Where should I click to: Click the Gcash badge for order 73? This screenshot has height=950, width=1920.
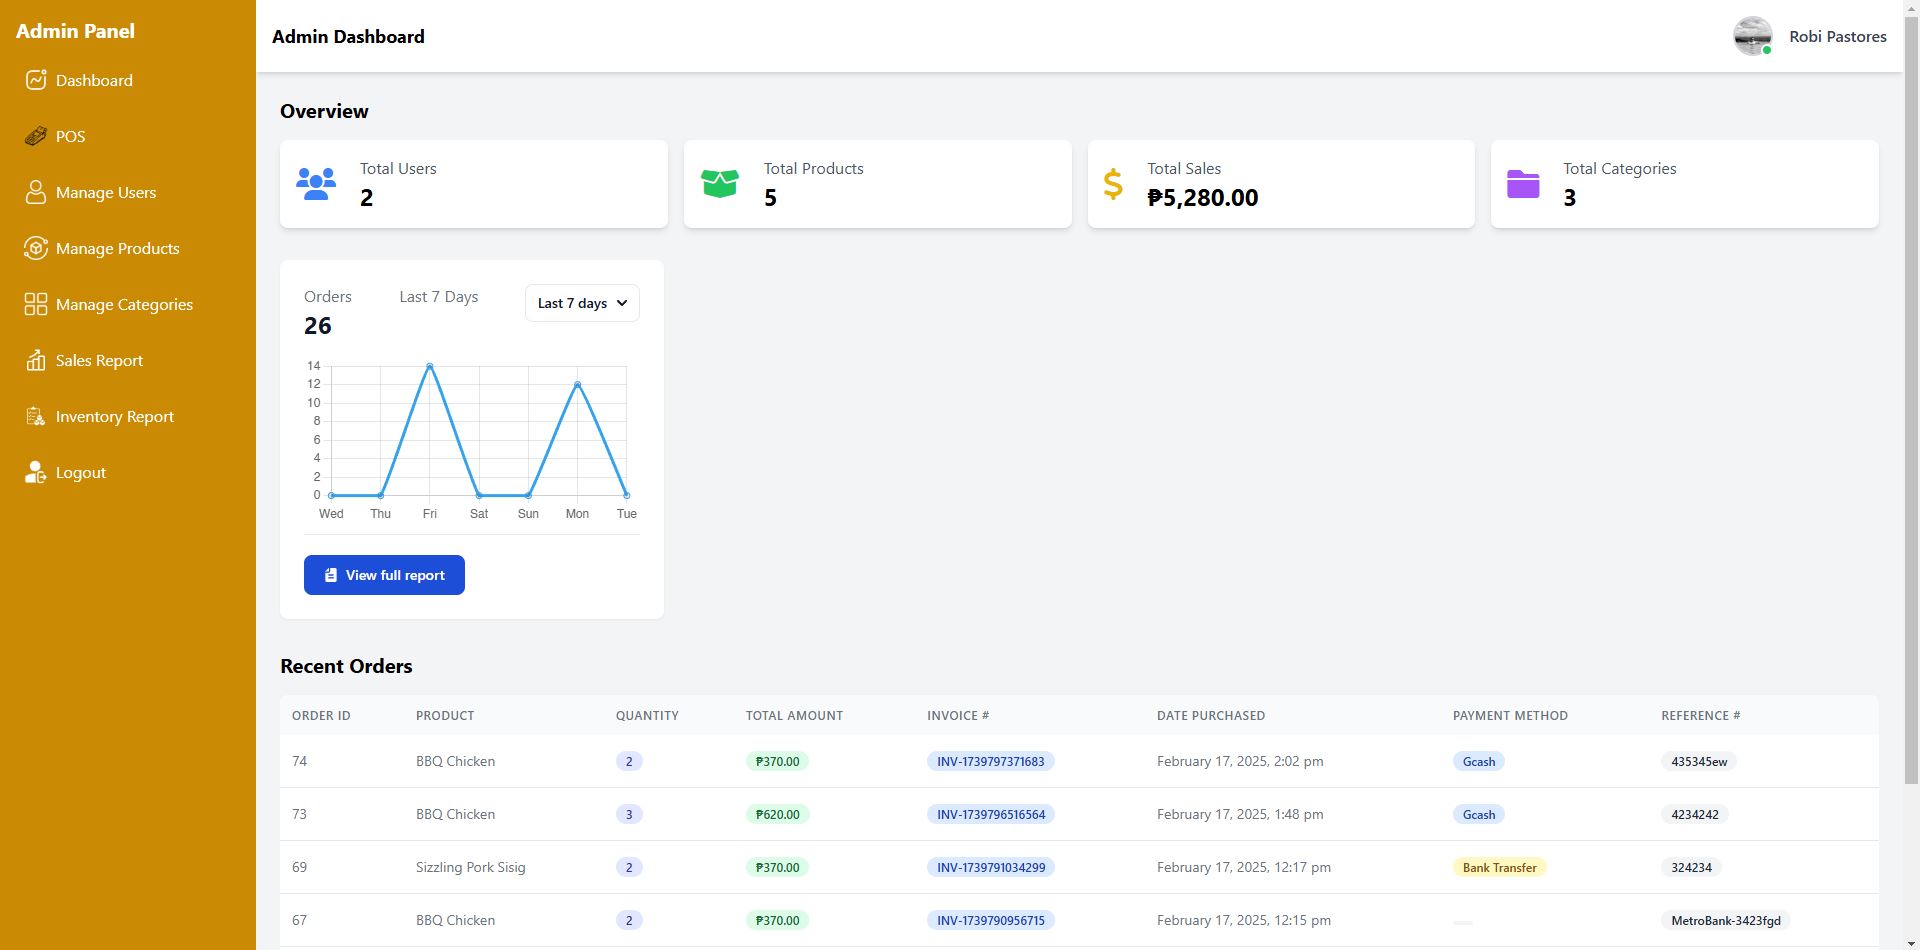(x=1479, y=814)
